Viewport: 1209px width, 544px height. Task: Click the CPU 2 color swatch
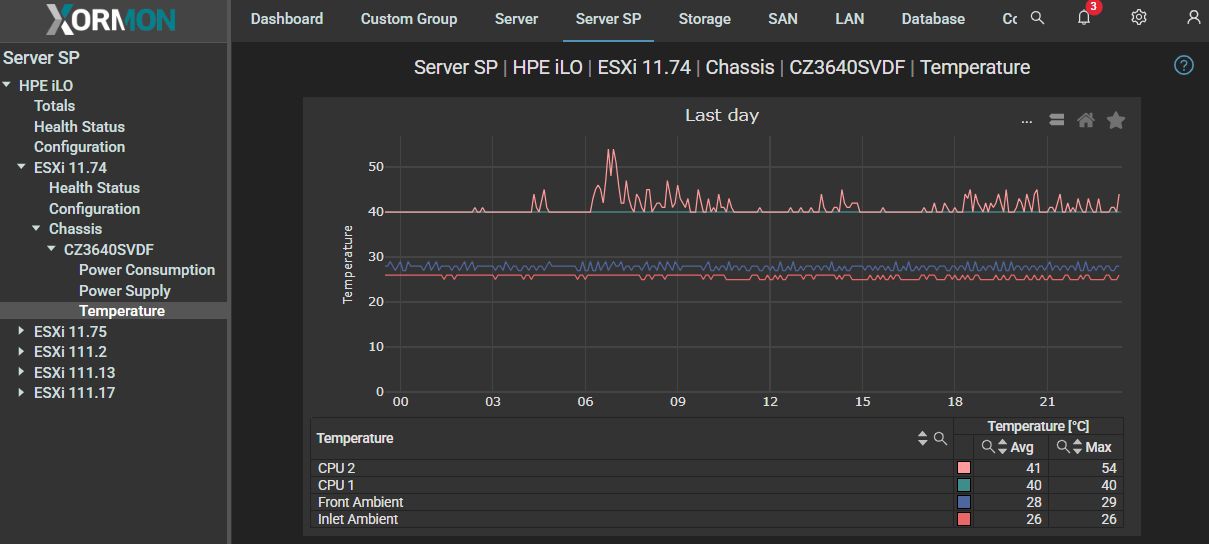[964, 468]
